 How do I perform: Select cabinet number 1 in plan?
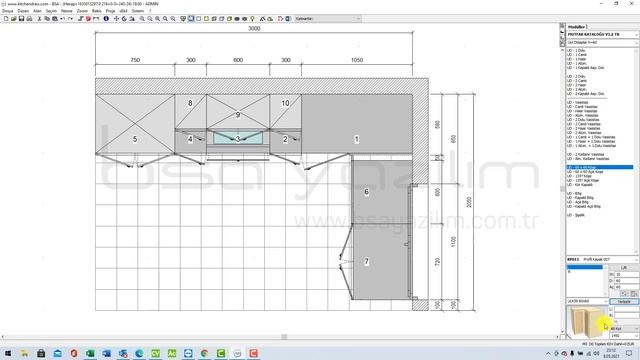click(357, 139)
